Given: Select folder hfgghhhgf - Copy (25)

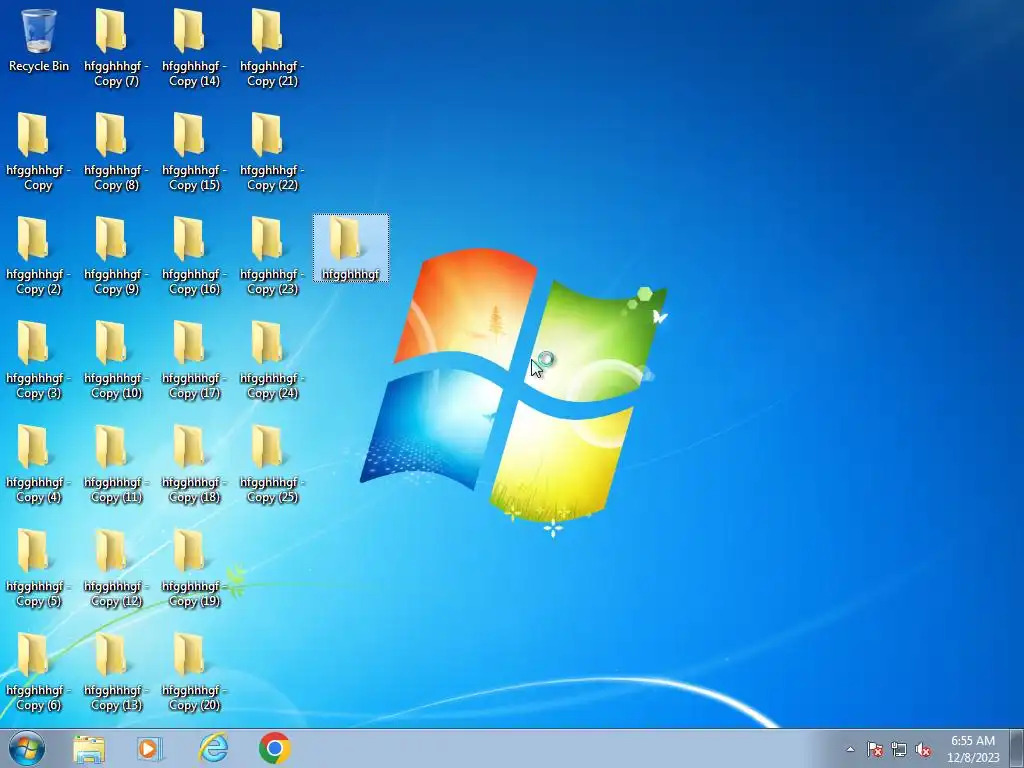Looking at the screenshot, I should 272,464.
